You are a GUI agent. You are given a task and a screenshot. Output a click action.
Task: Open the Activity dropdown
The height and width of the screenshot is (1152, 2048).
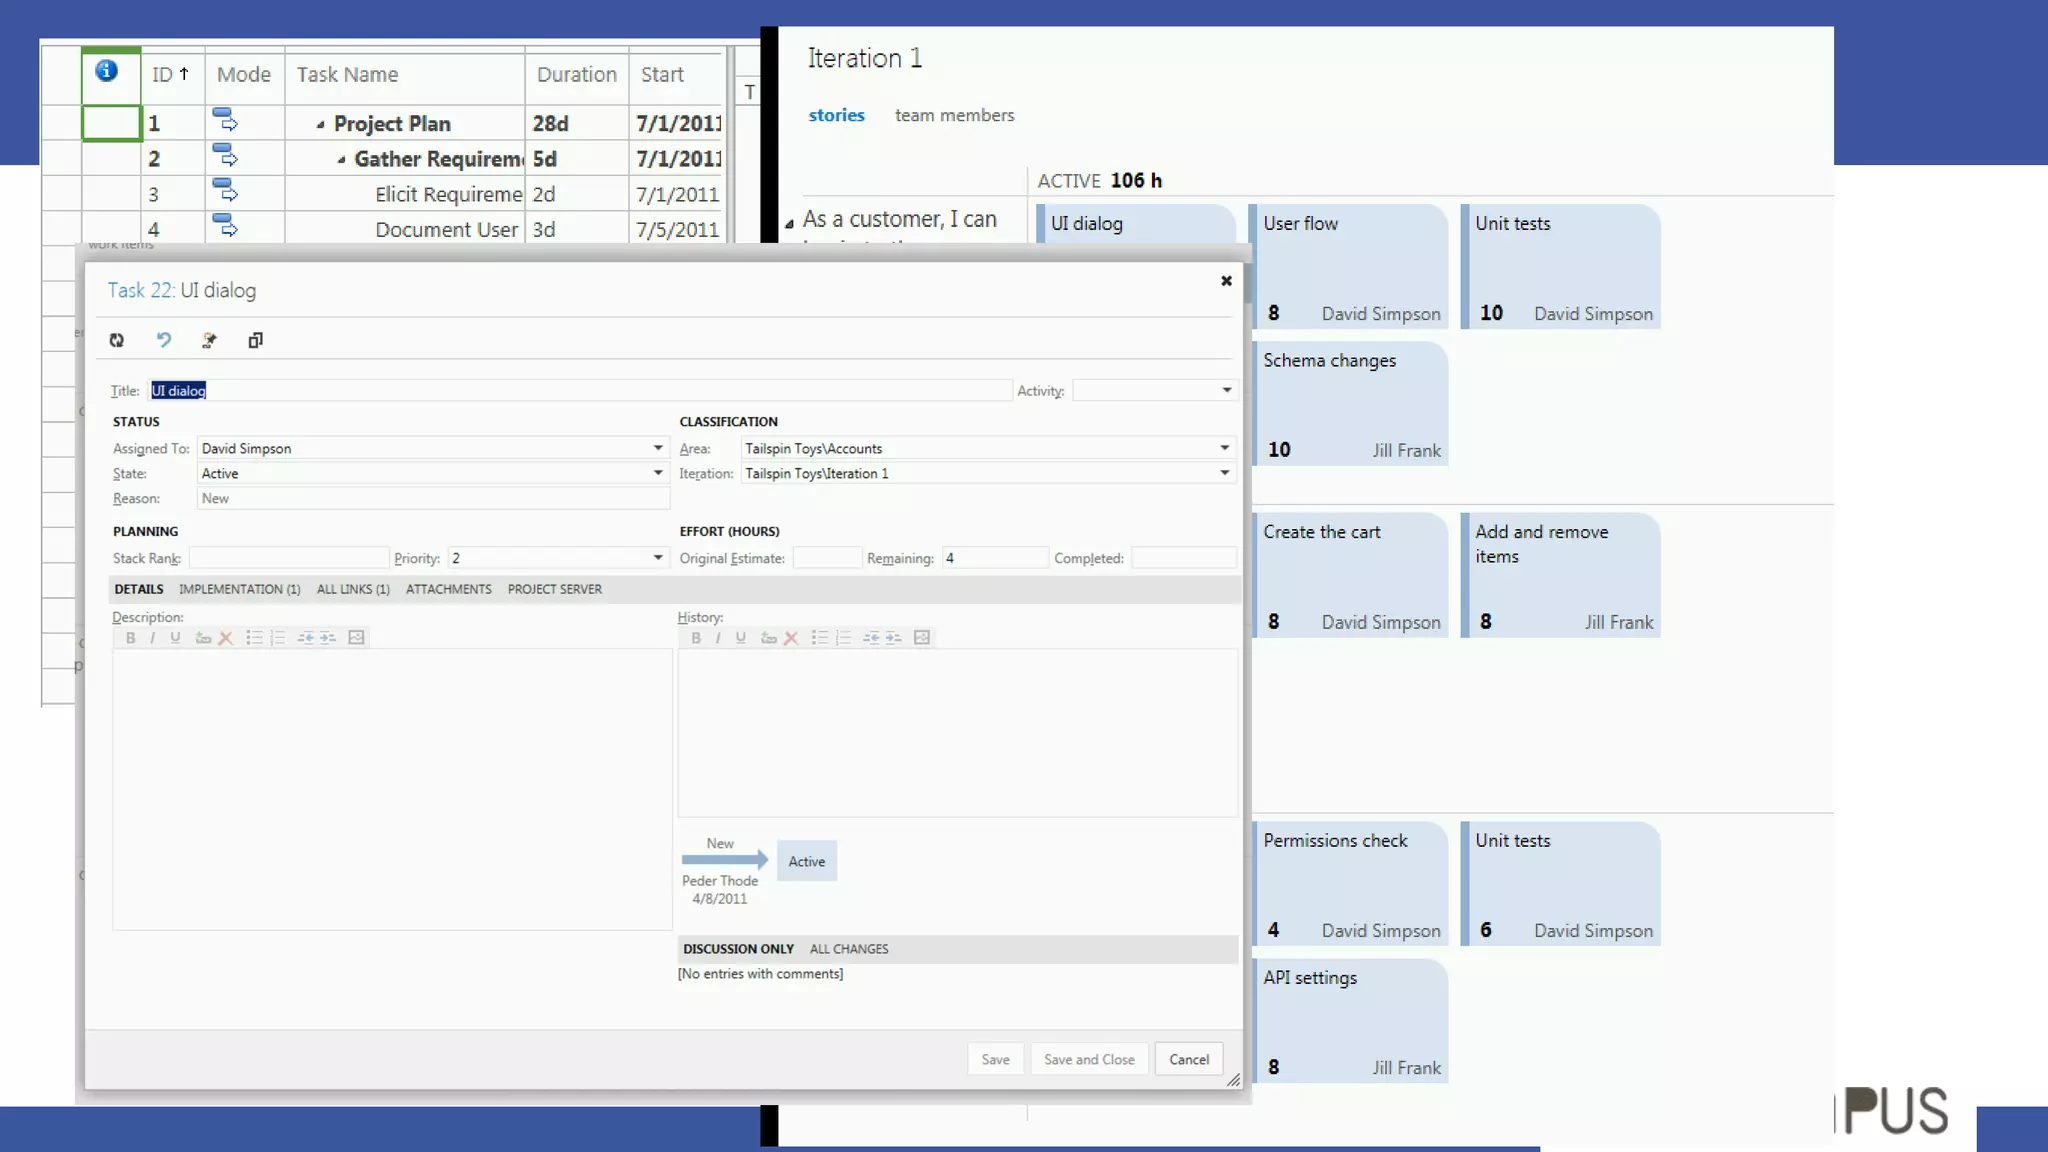(x=1226, y=390)
